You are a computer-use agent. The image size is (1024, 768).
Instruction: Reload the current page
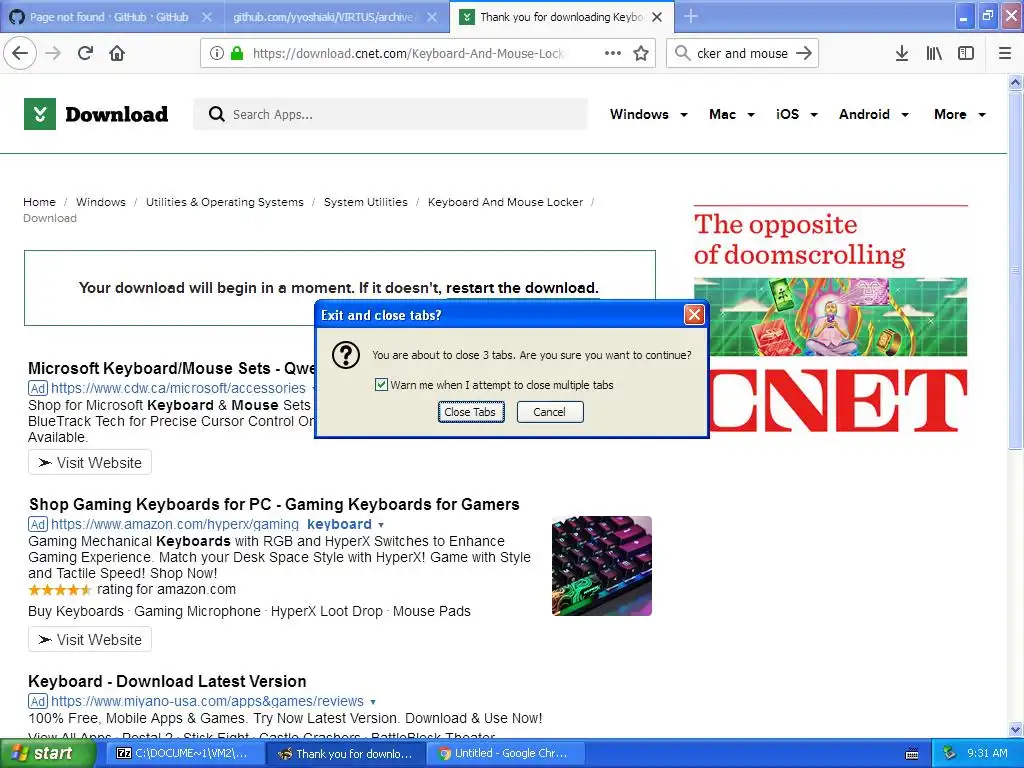pos(85,54)
